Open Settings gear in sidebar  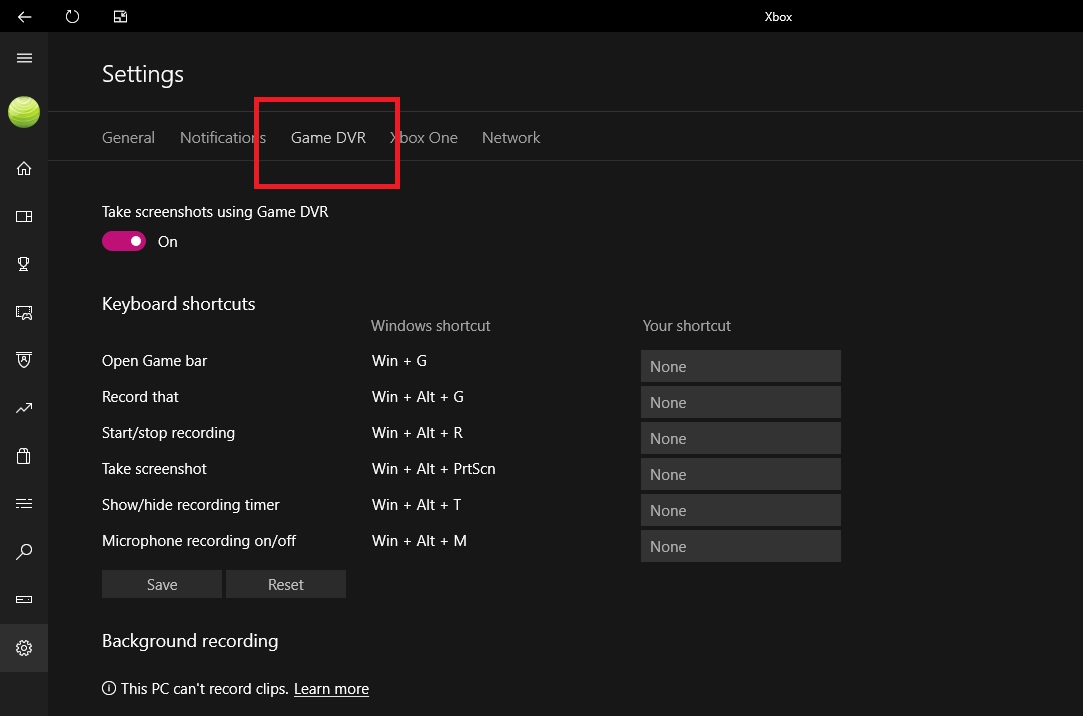pyautogui.click(x=24, y=648)
